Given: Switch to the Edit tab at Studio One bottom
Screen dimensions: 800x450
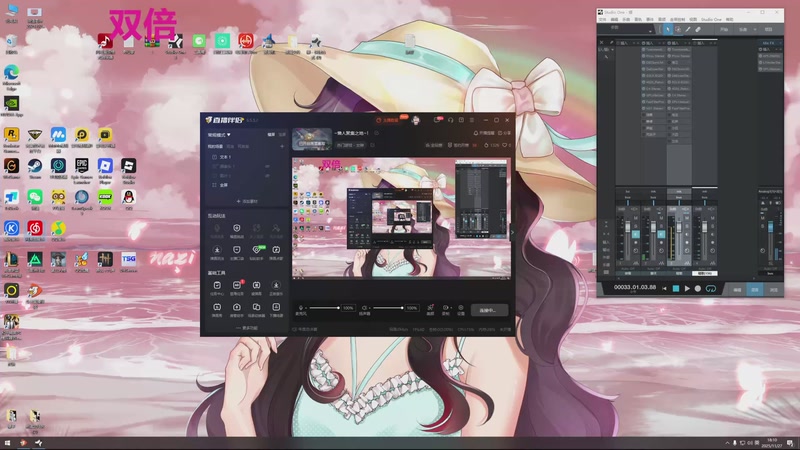Looking at the screenshot, I should (x=737, y=289).
